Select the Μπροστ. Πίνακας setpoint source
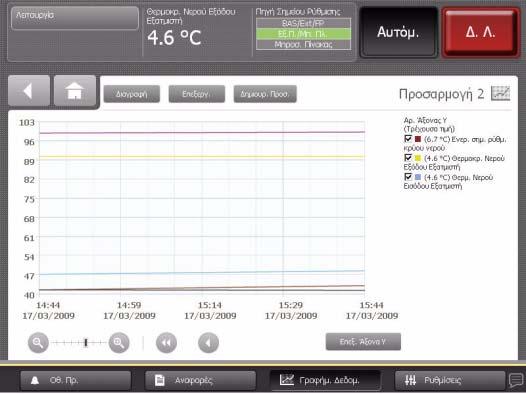 tap(304, 45)
